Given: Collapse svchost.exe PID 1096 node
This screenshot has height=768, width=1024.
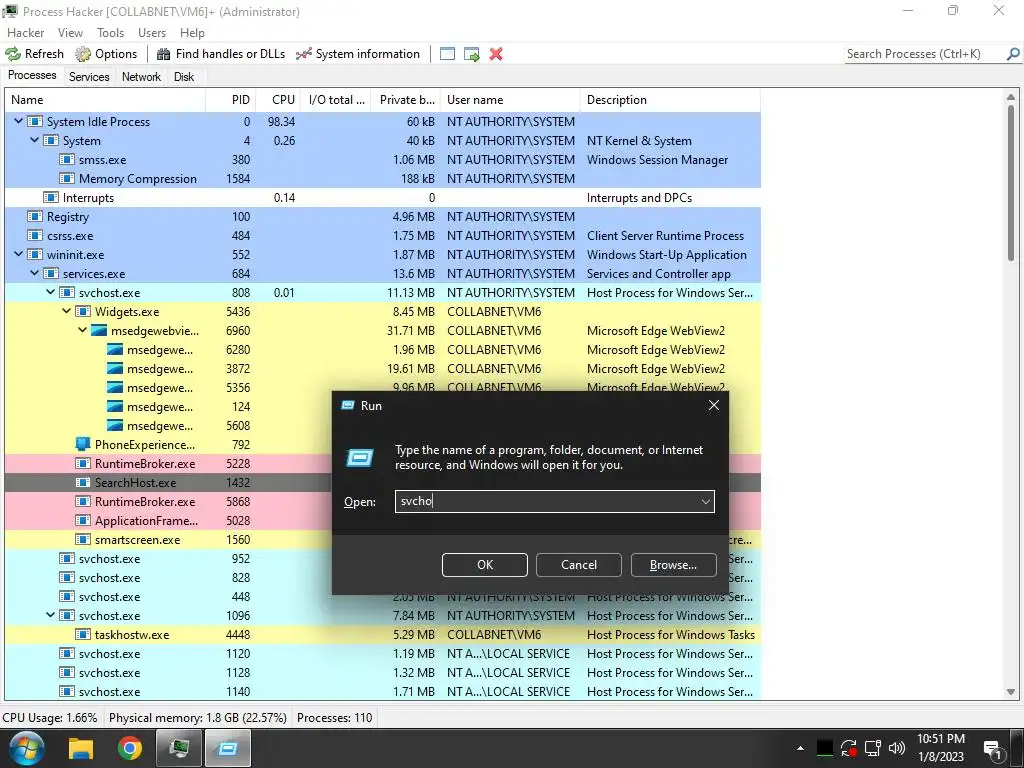Looking at the screenshot, I should [x=50, y=616].
